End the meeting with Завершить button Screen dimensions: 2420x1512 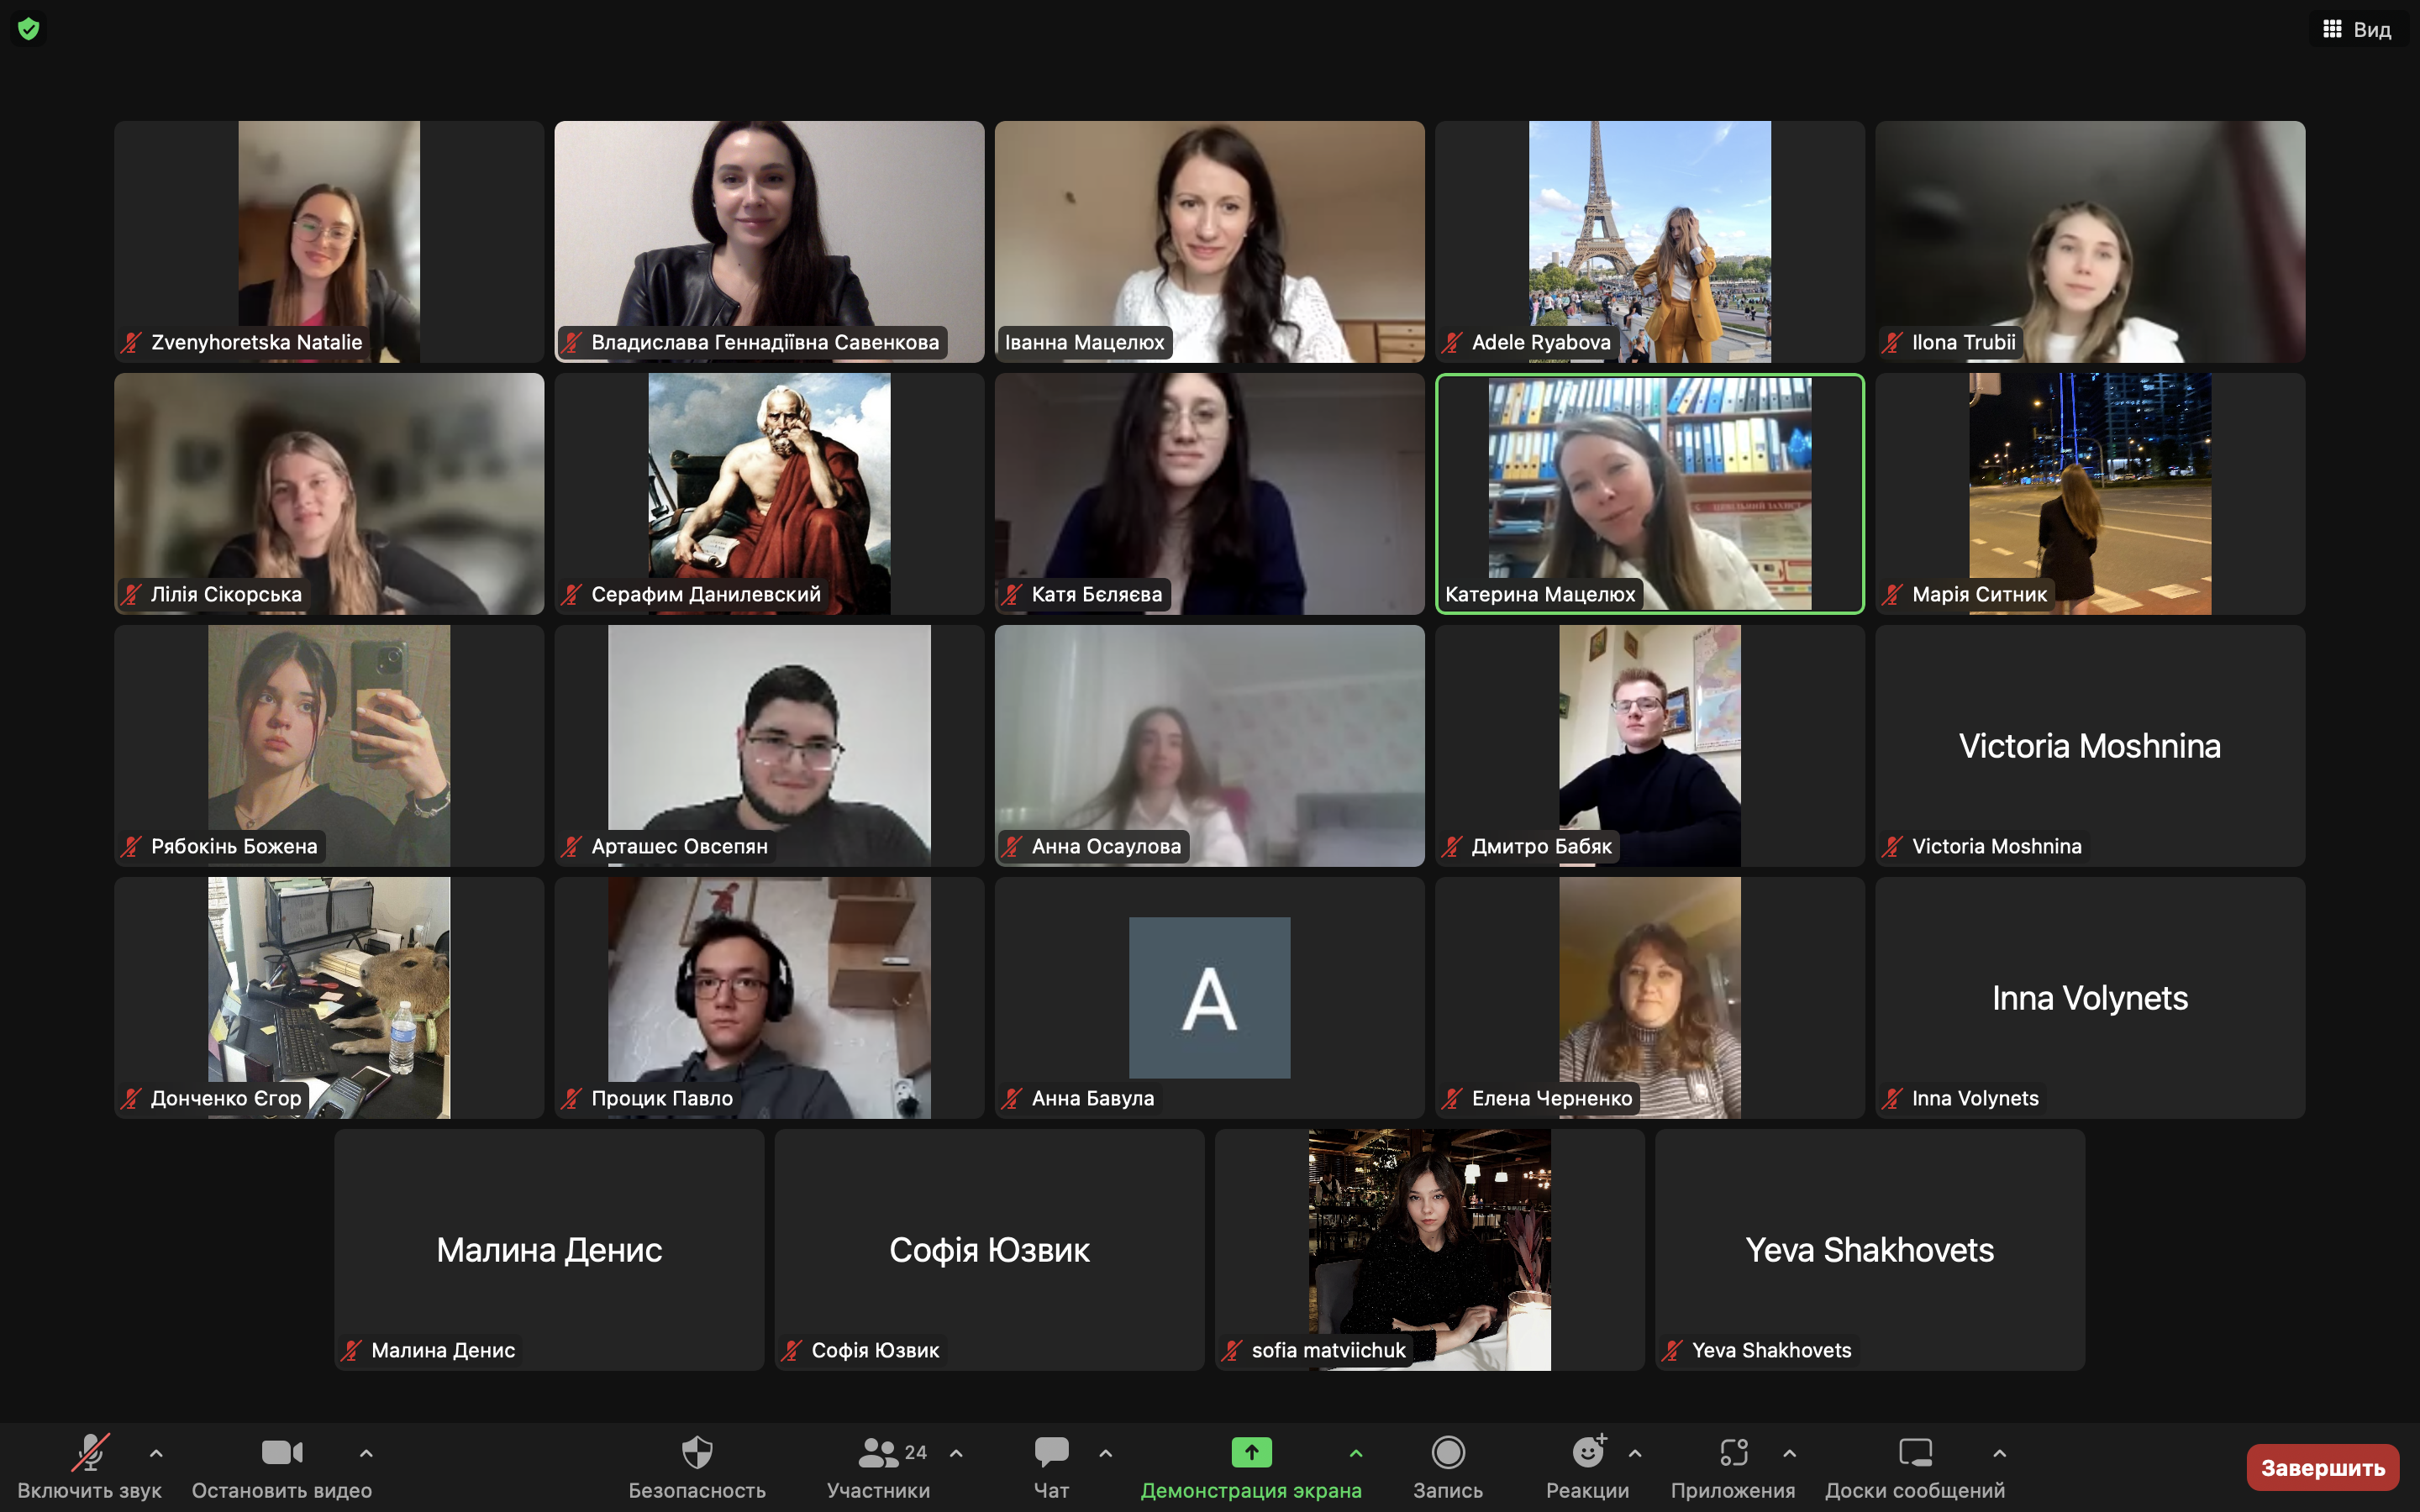2322,1467
